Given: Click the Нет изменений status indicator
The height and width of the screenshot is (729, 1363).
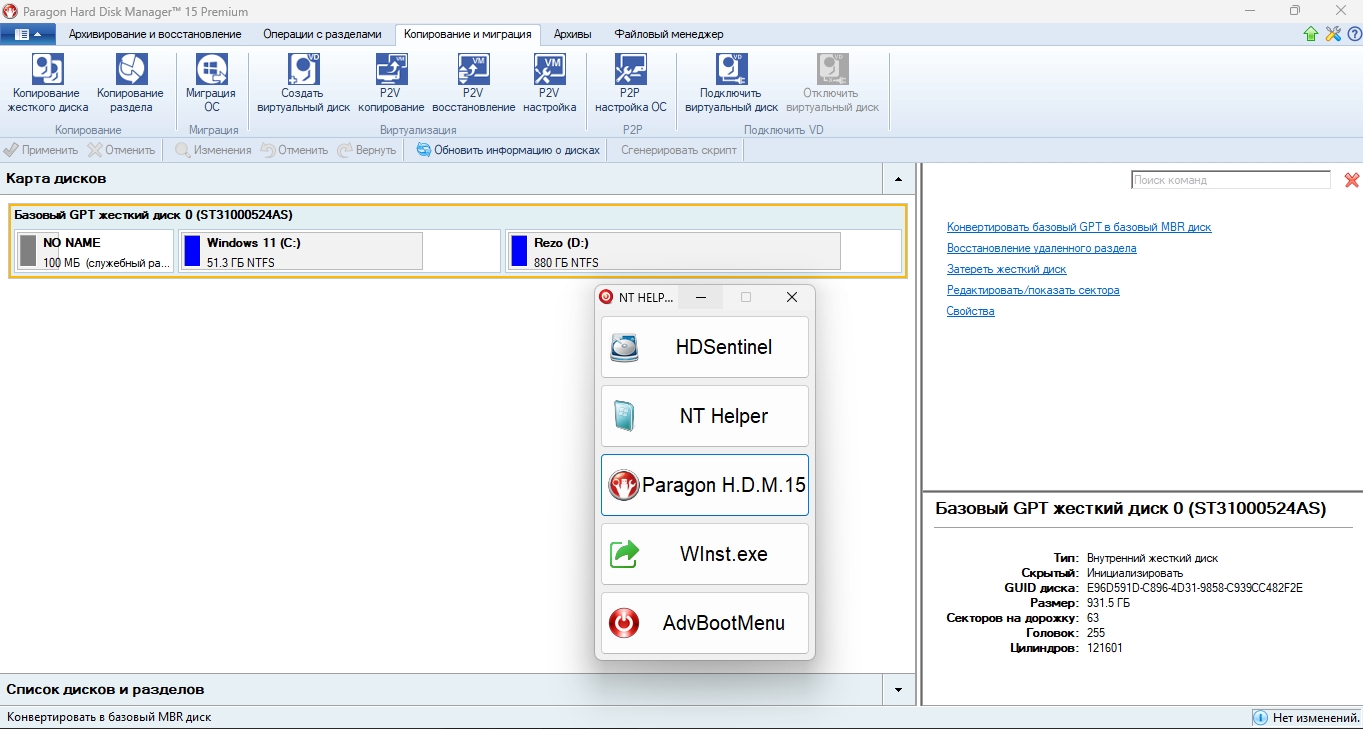Looking at the screenshot, I should tap(1305, 717).
